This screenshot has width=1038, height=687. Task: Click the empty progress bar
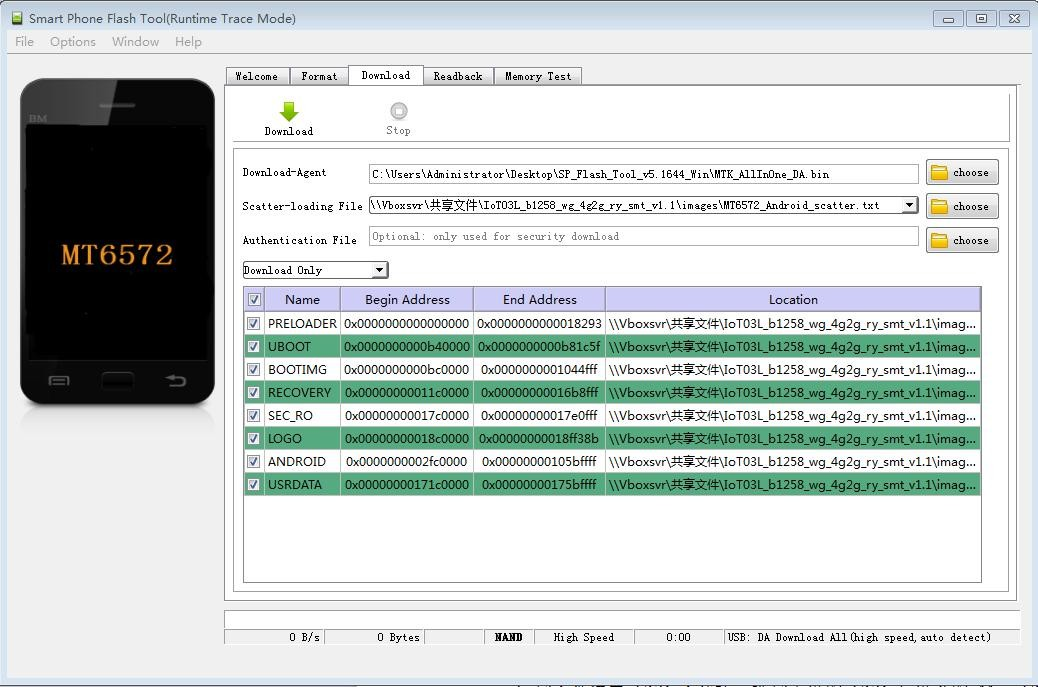(622, 619)
